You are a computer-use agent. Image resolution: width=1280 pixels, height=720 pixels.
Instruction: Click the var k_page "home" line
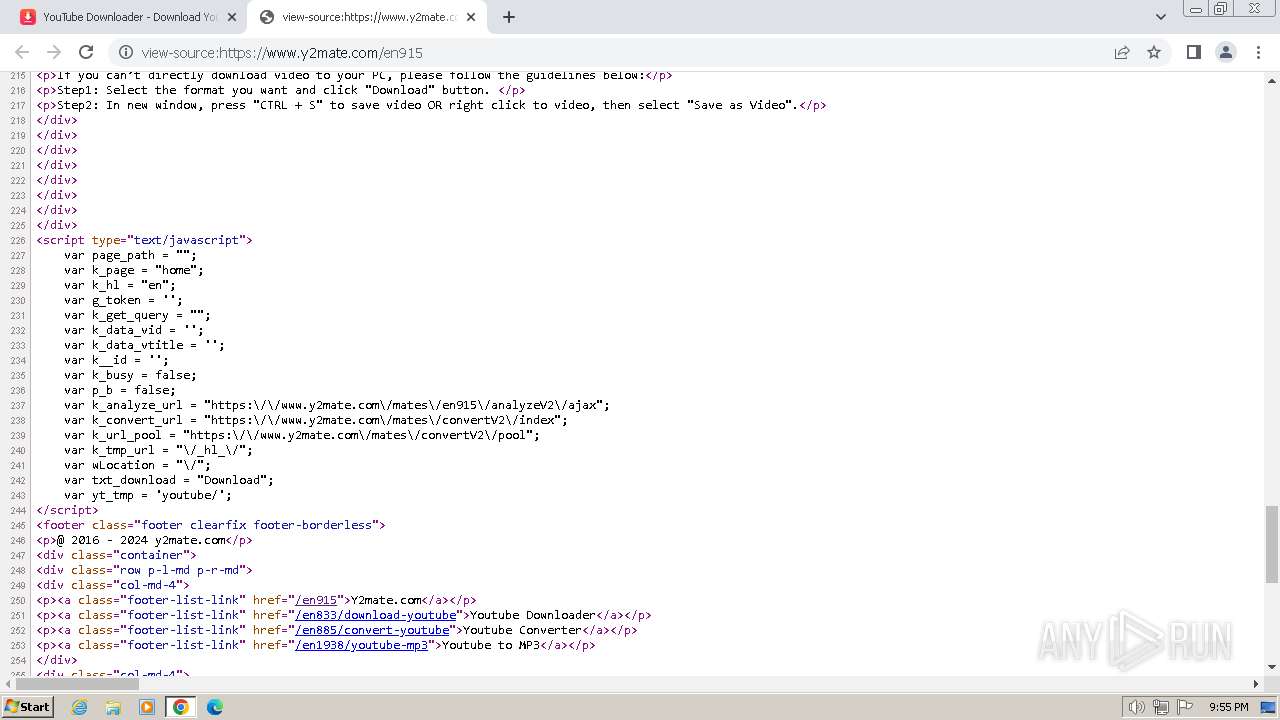[134, 270]
